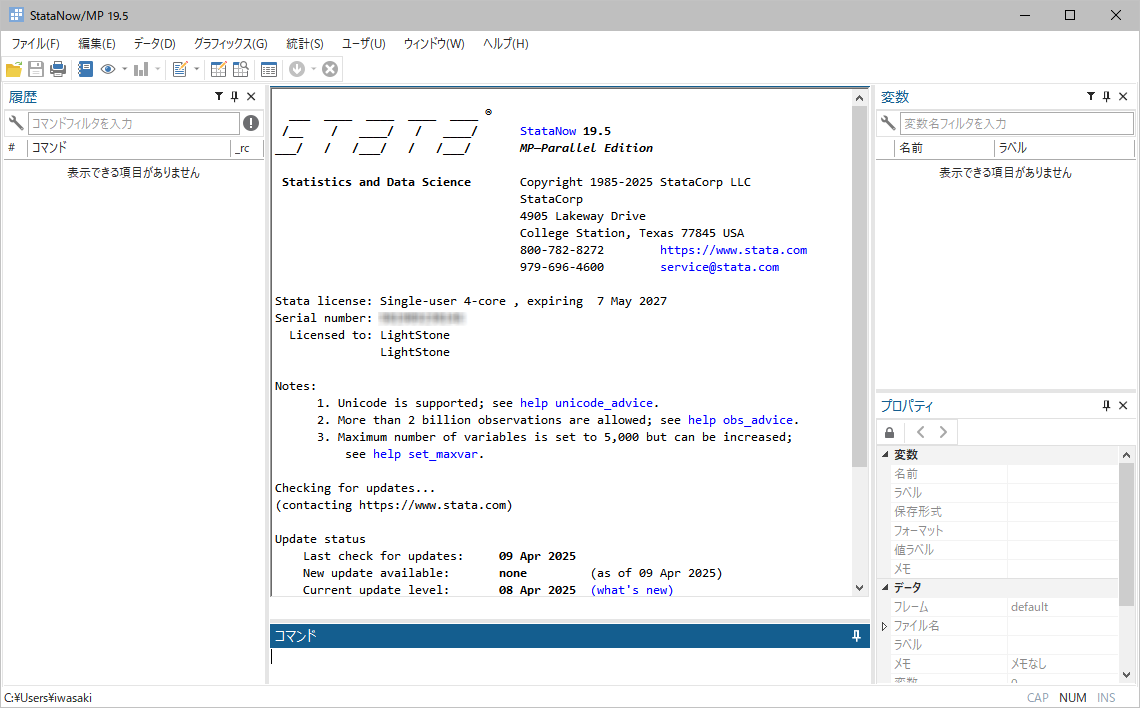Click the Results window scroll-down arrow

(x=859, y=587)
